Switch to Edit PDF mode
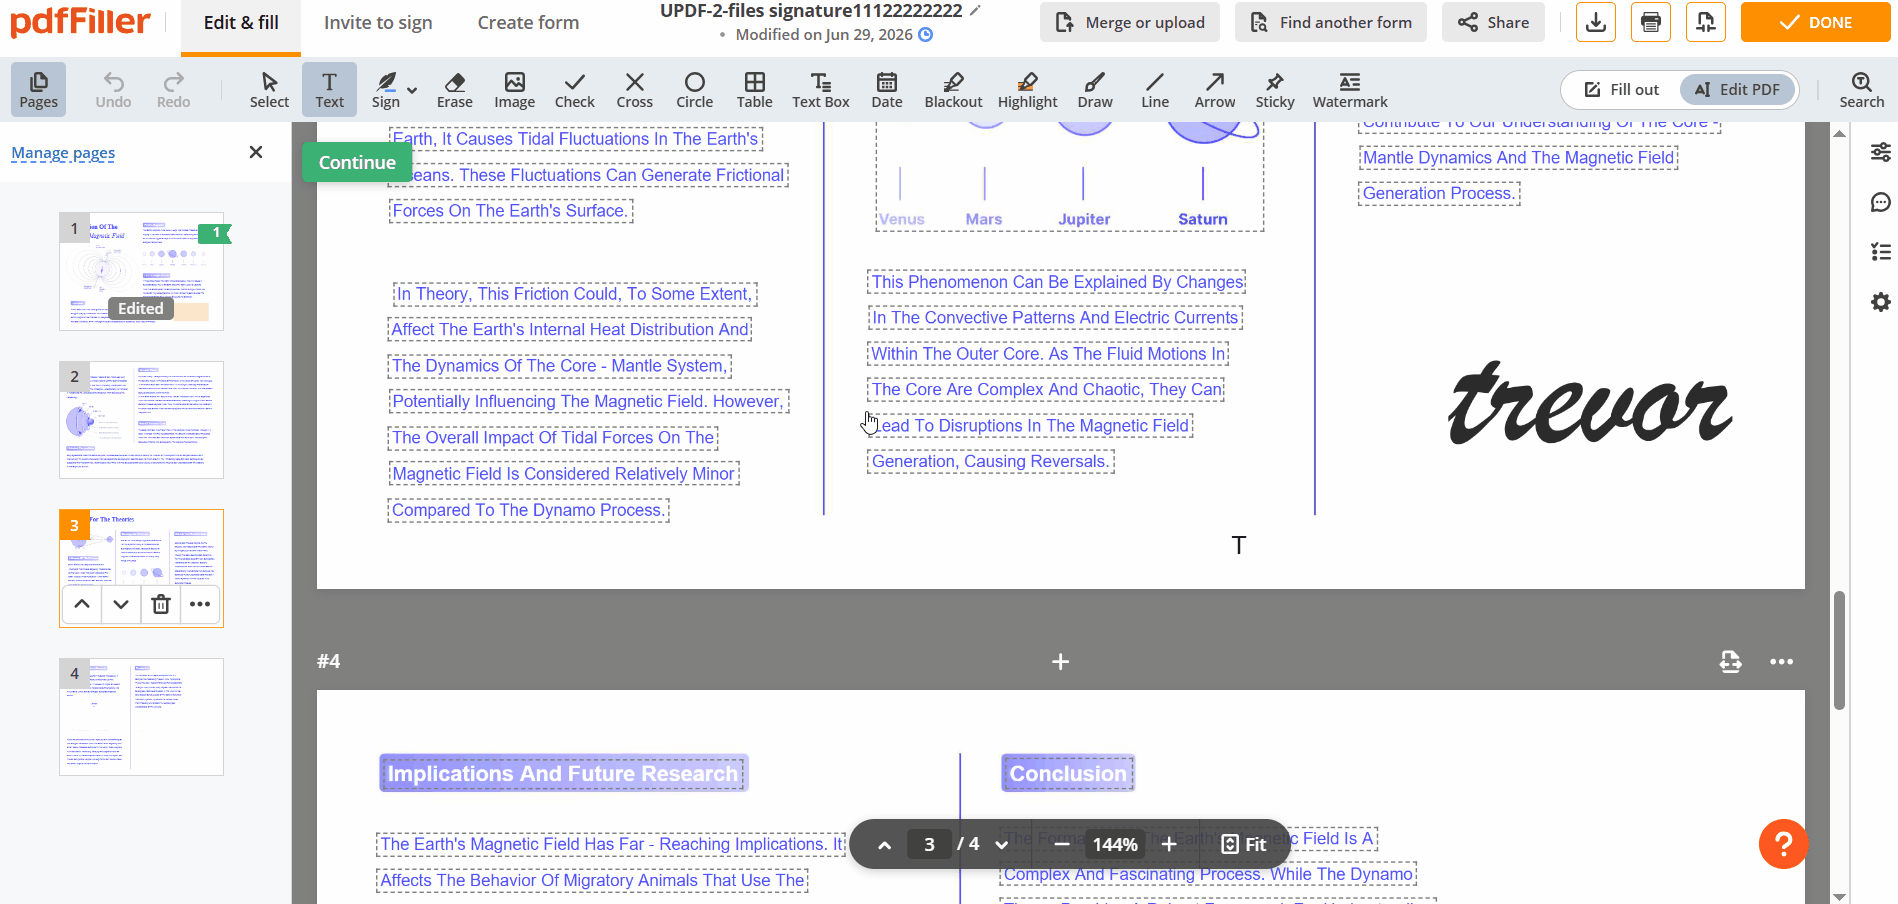This screenshot has height=904, width=1898. pyautogui.click(x=1737, y=89)
